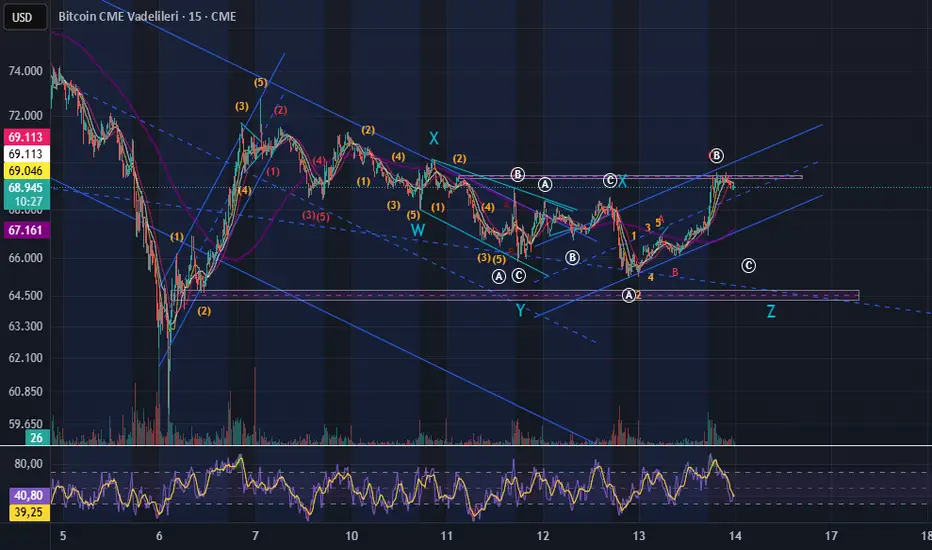Screen dimensions: 932x550
Task: Click the teal Y wave label
Action: [520, 311]
